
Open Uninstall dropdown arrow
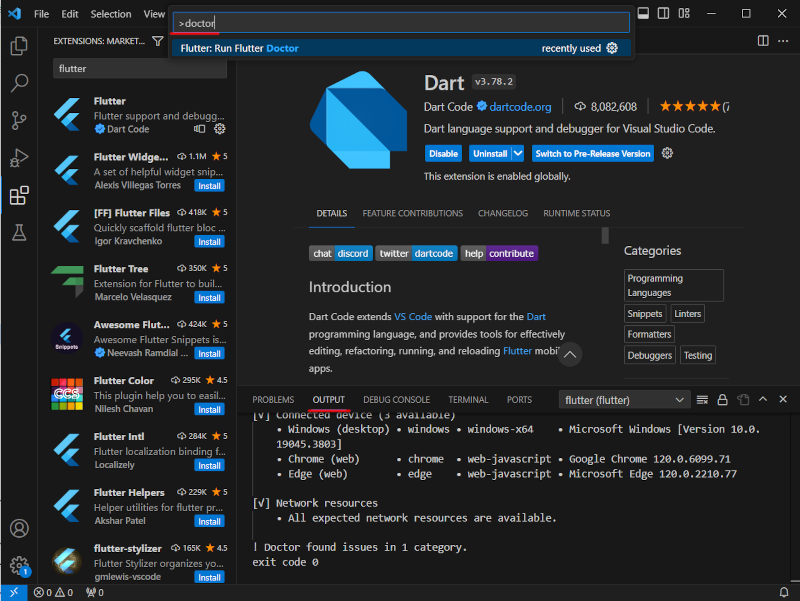click(517, 154)
